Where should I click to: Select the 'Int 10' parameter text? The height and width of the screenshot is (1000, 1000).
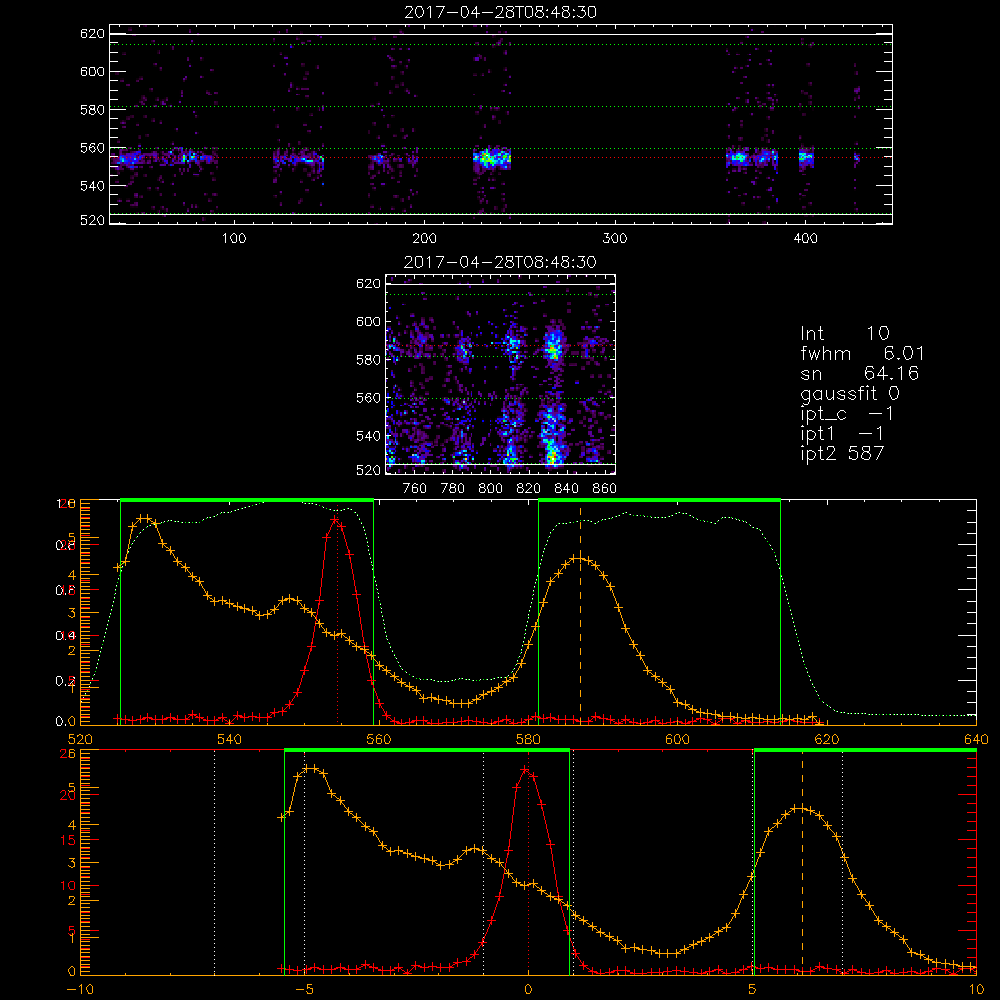pyautogui.click(x=844, y=333)
